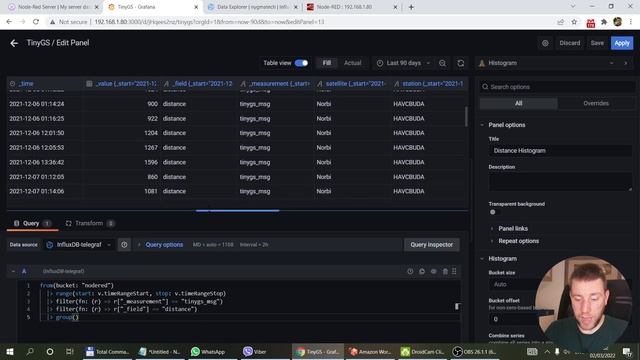Switch to OBS from taskbar
This screenshot has width=640, height=360.
(x=475, y=351)
